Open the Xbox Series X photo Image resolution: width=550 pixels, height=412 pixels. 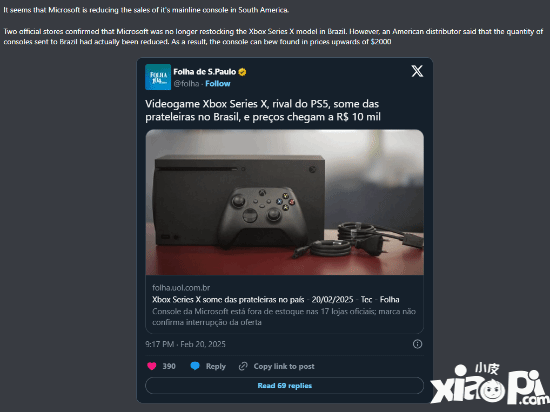[x=284, y=202]
